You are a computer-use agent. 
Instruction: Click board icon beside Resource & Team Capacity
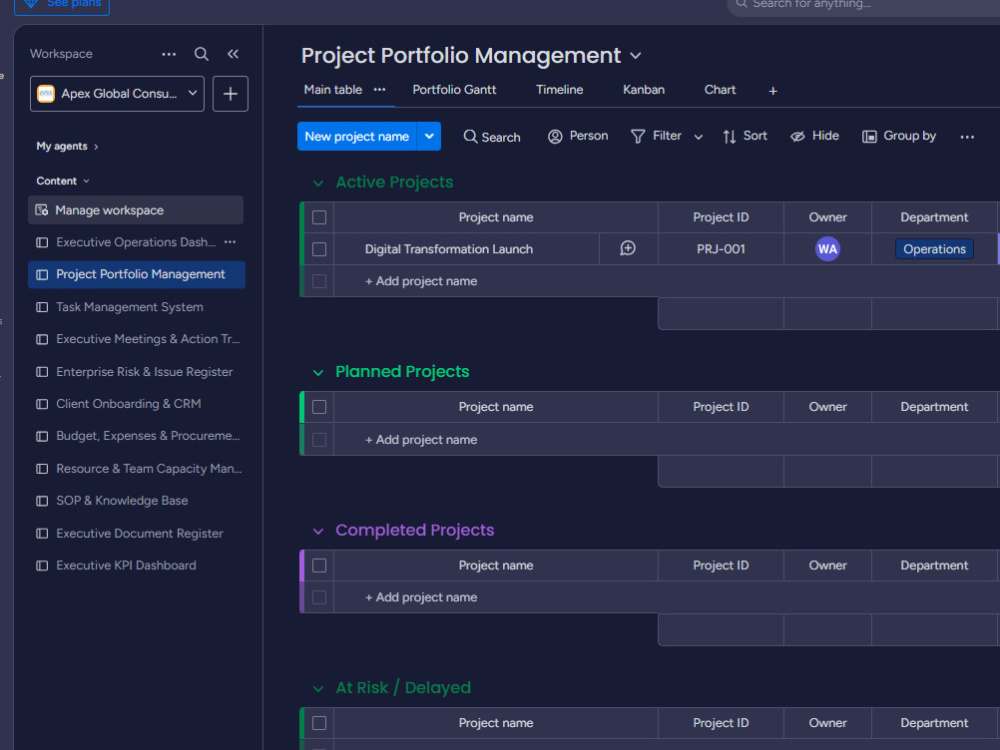click(42, 469)
